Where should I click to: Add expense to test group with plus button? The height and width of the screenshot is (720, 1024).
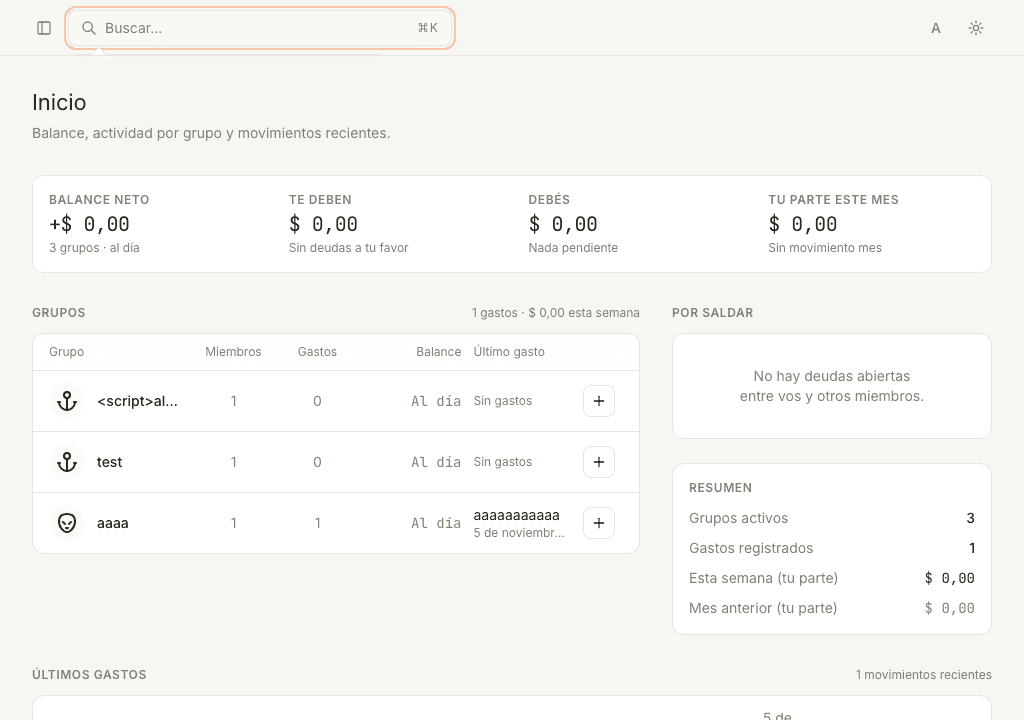[599, 462]
